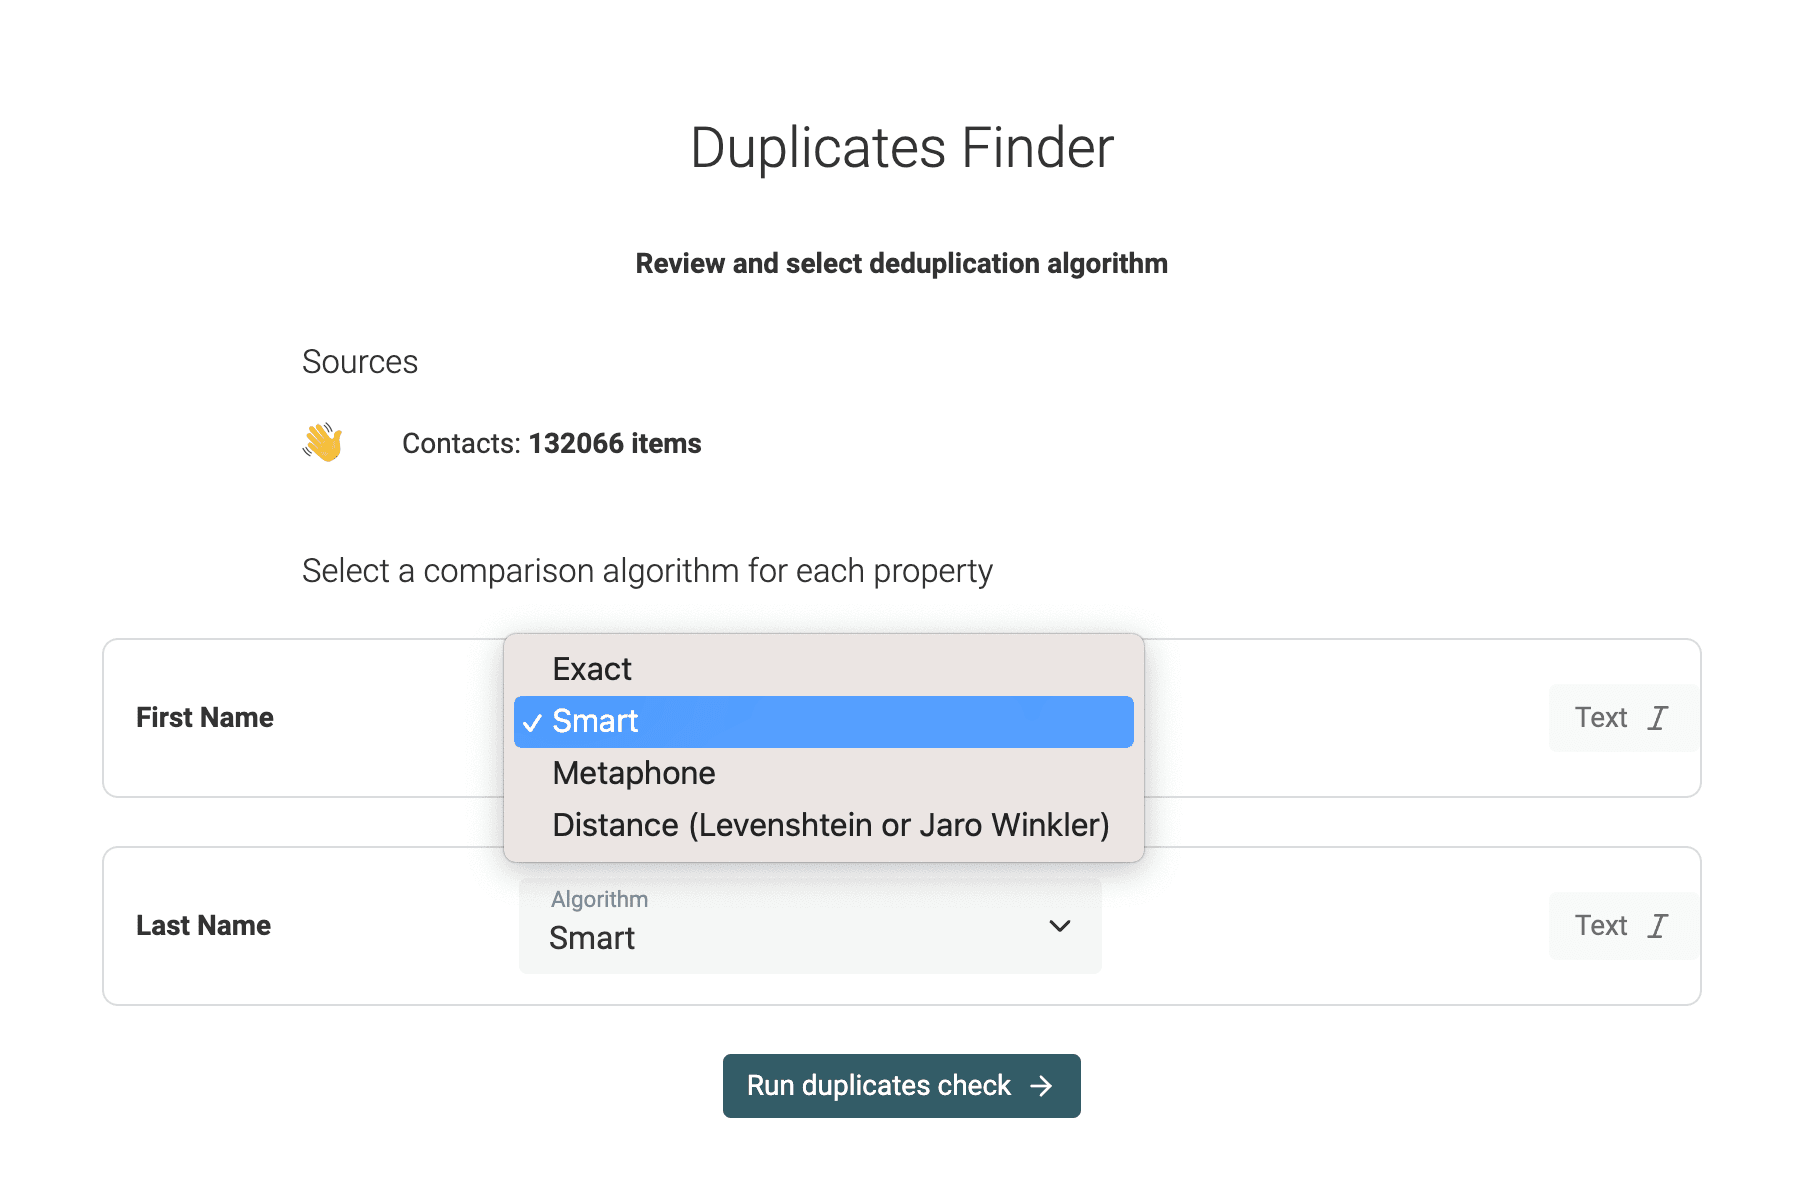Click the arrow icon inside Run duplicates check button
1800x1200 pixels.
[x=1042, y=1085]
